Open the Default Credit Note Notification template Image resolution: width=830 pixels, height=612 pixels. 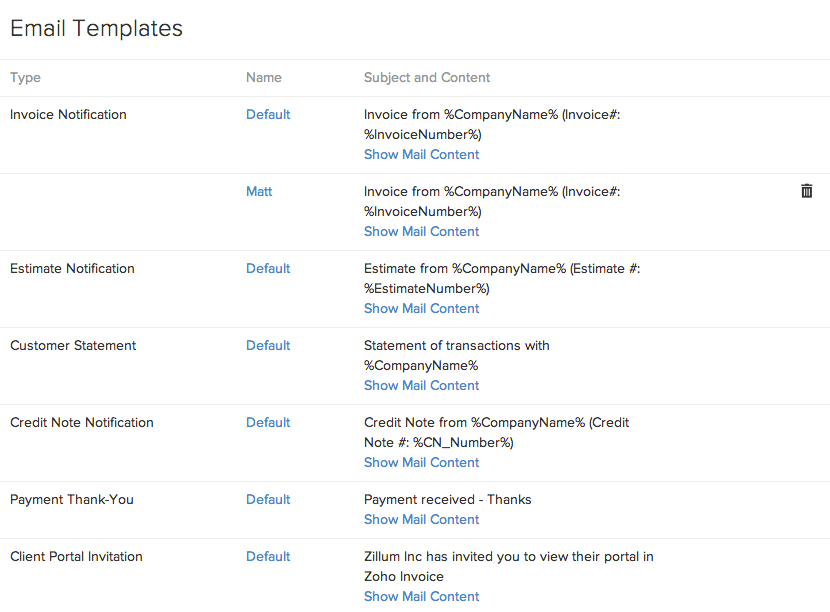point(268,423)
